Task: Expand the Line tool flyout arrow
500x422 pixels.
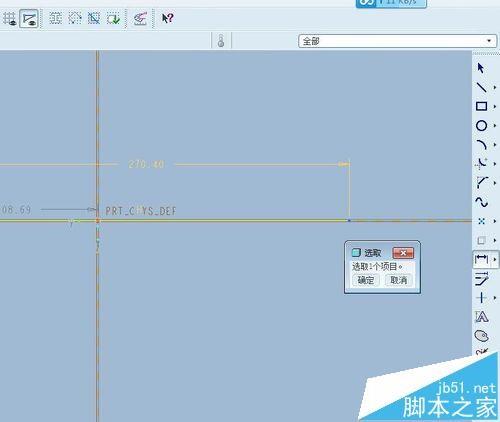Action: tap(495, 87)
